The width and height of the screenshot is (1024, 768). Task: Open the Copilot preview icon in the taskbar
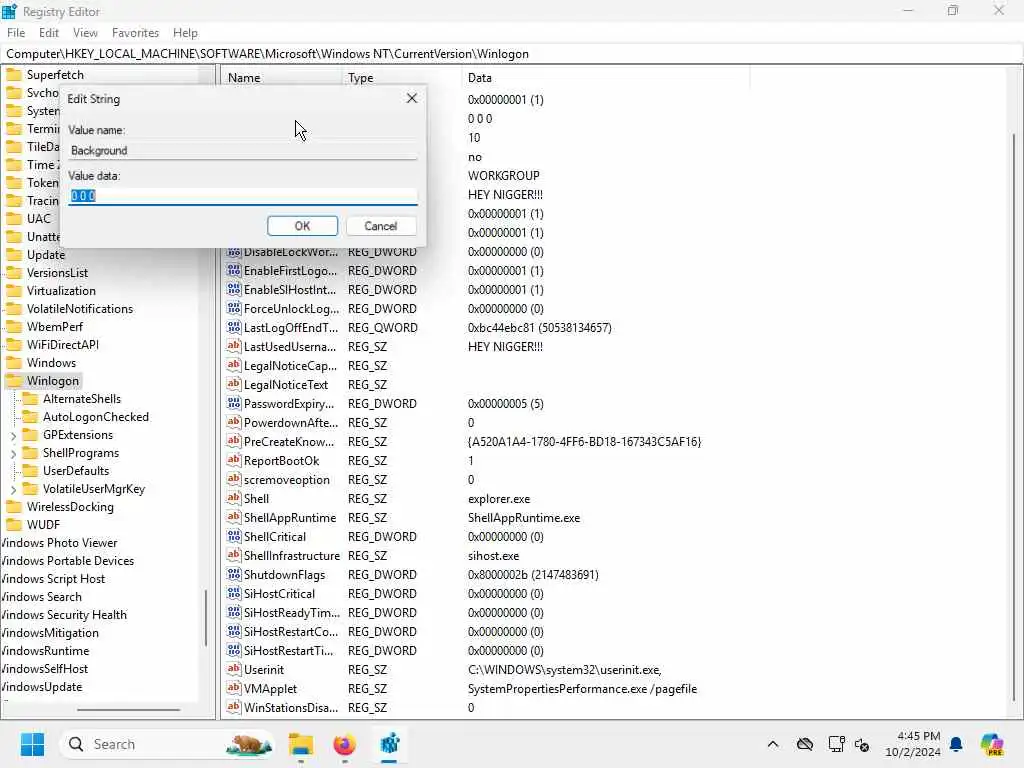pos(992,744)
